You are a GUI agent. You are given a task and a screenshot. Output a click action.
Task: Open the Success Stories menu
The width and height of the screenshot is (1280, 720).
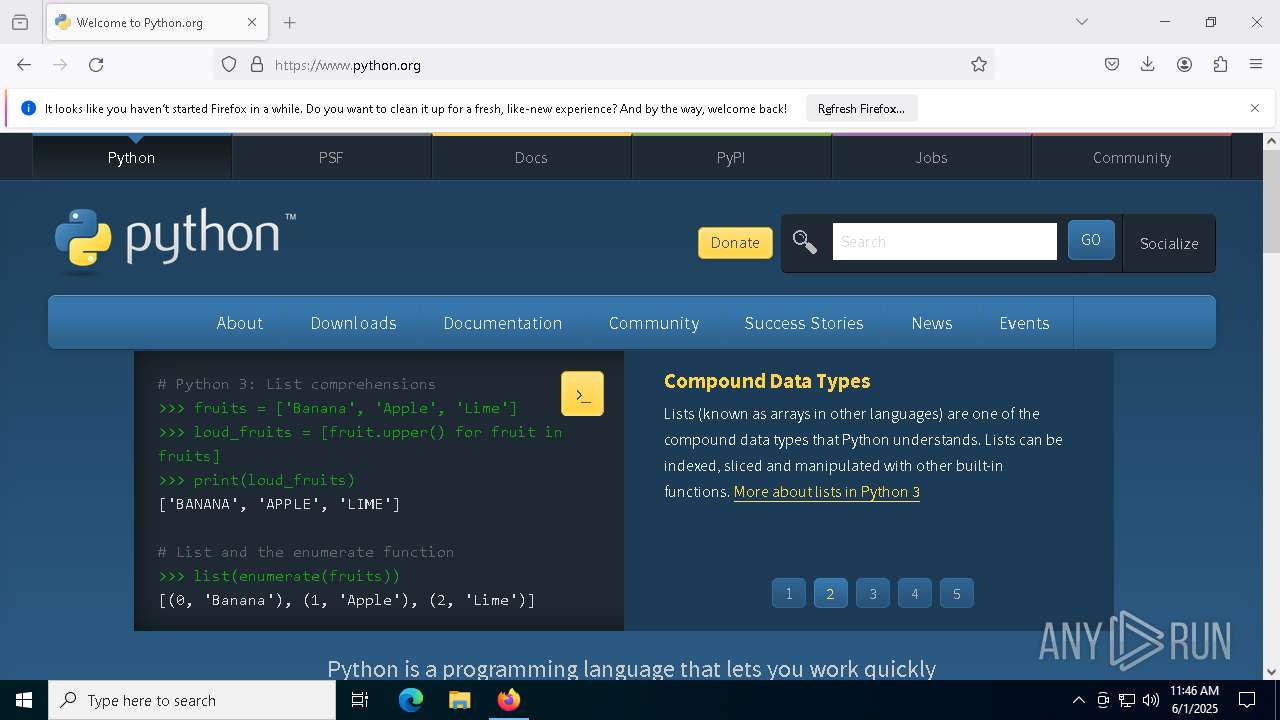[804, 323]
